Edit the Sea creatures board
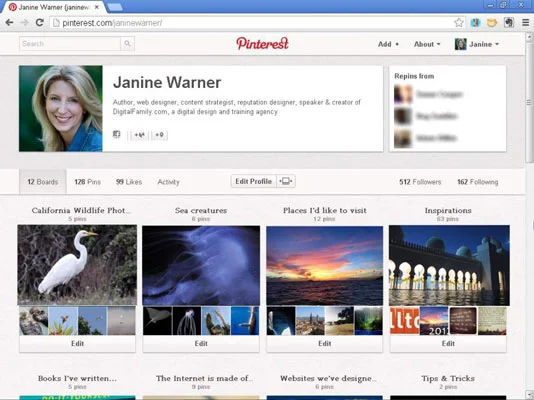 pos(201,343)
